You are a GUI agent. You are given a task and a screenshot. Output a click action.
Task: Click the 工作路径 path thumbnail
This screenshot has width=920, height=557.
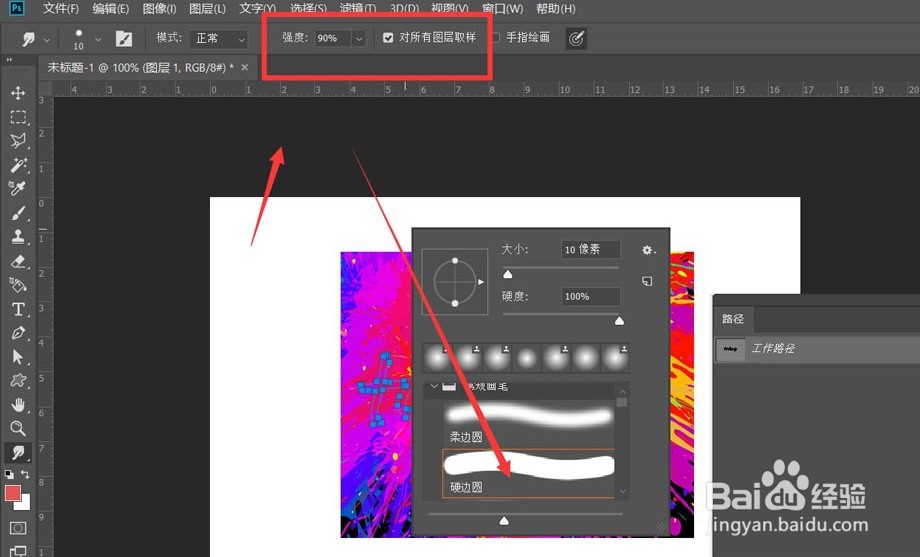(730, 349)
